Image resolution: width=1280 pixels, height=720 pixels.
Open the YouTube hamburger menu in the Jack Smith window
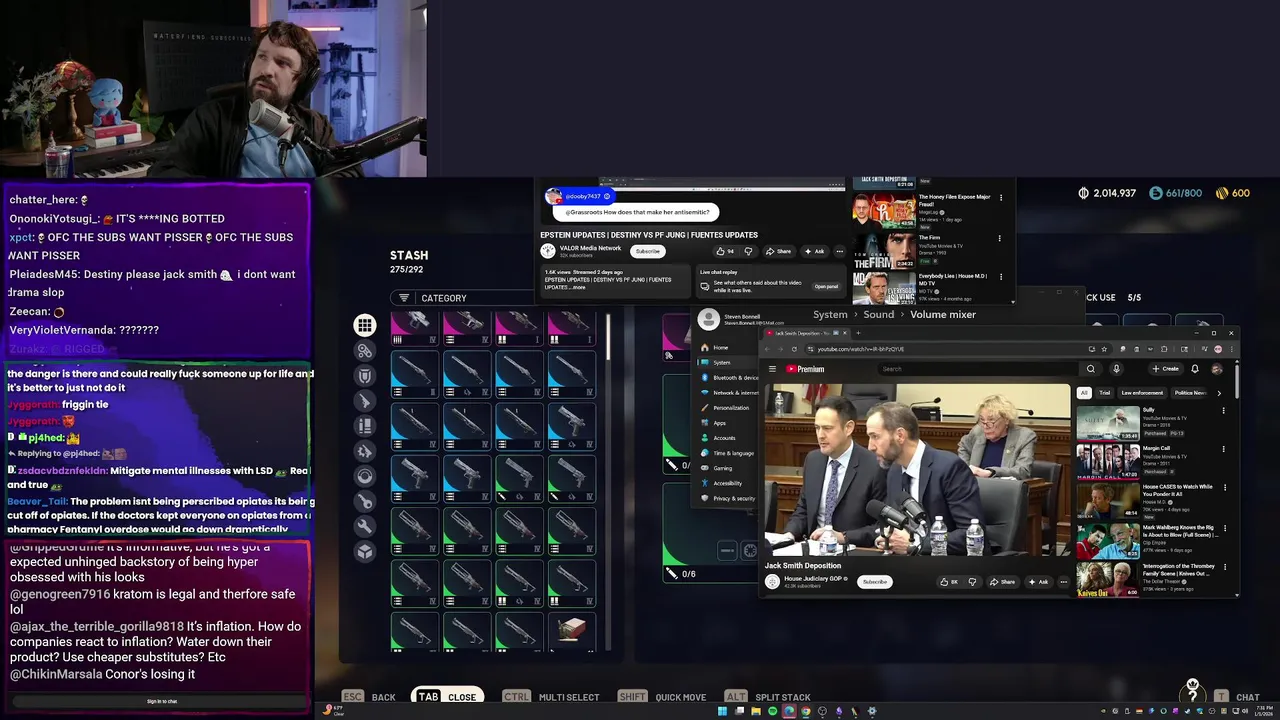pyautogui.click(x=772, y=369)
